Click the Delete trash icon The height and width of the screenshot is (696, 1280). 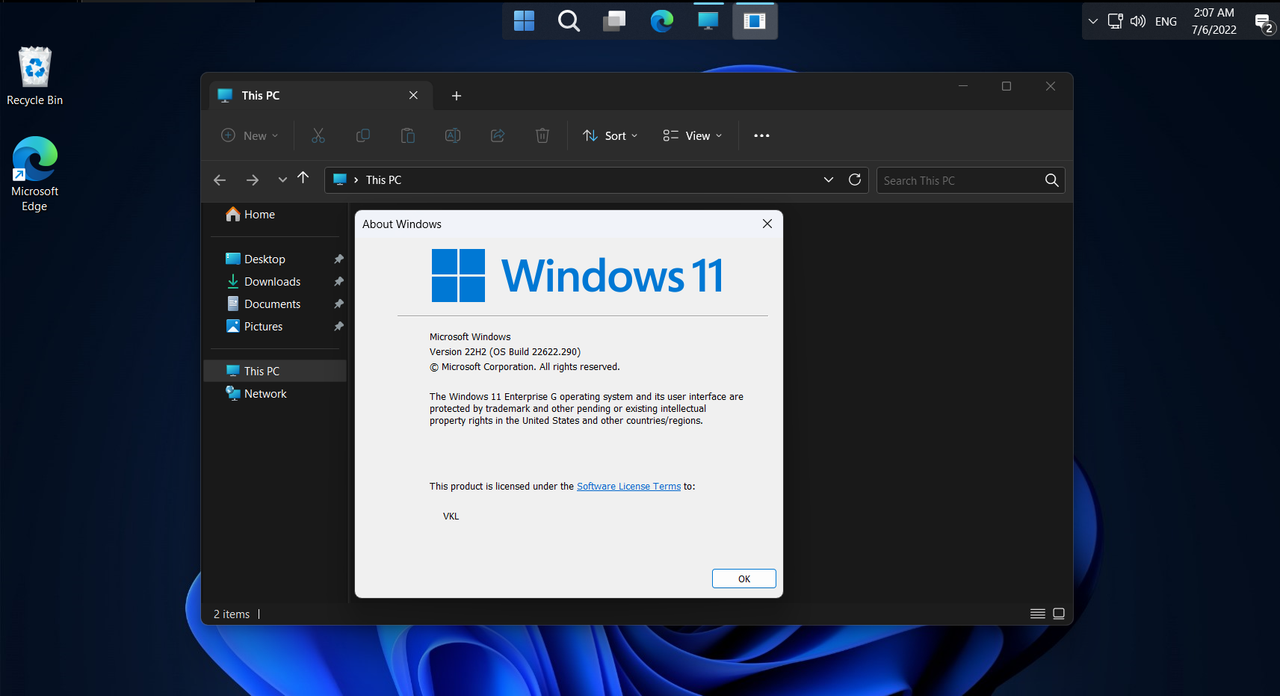(x=542, y=136)
